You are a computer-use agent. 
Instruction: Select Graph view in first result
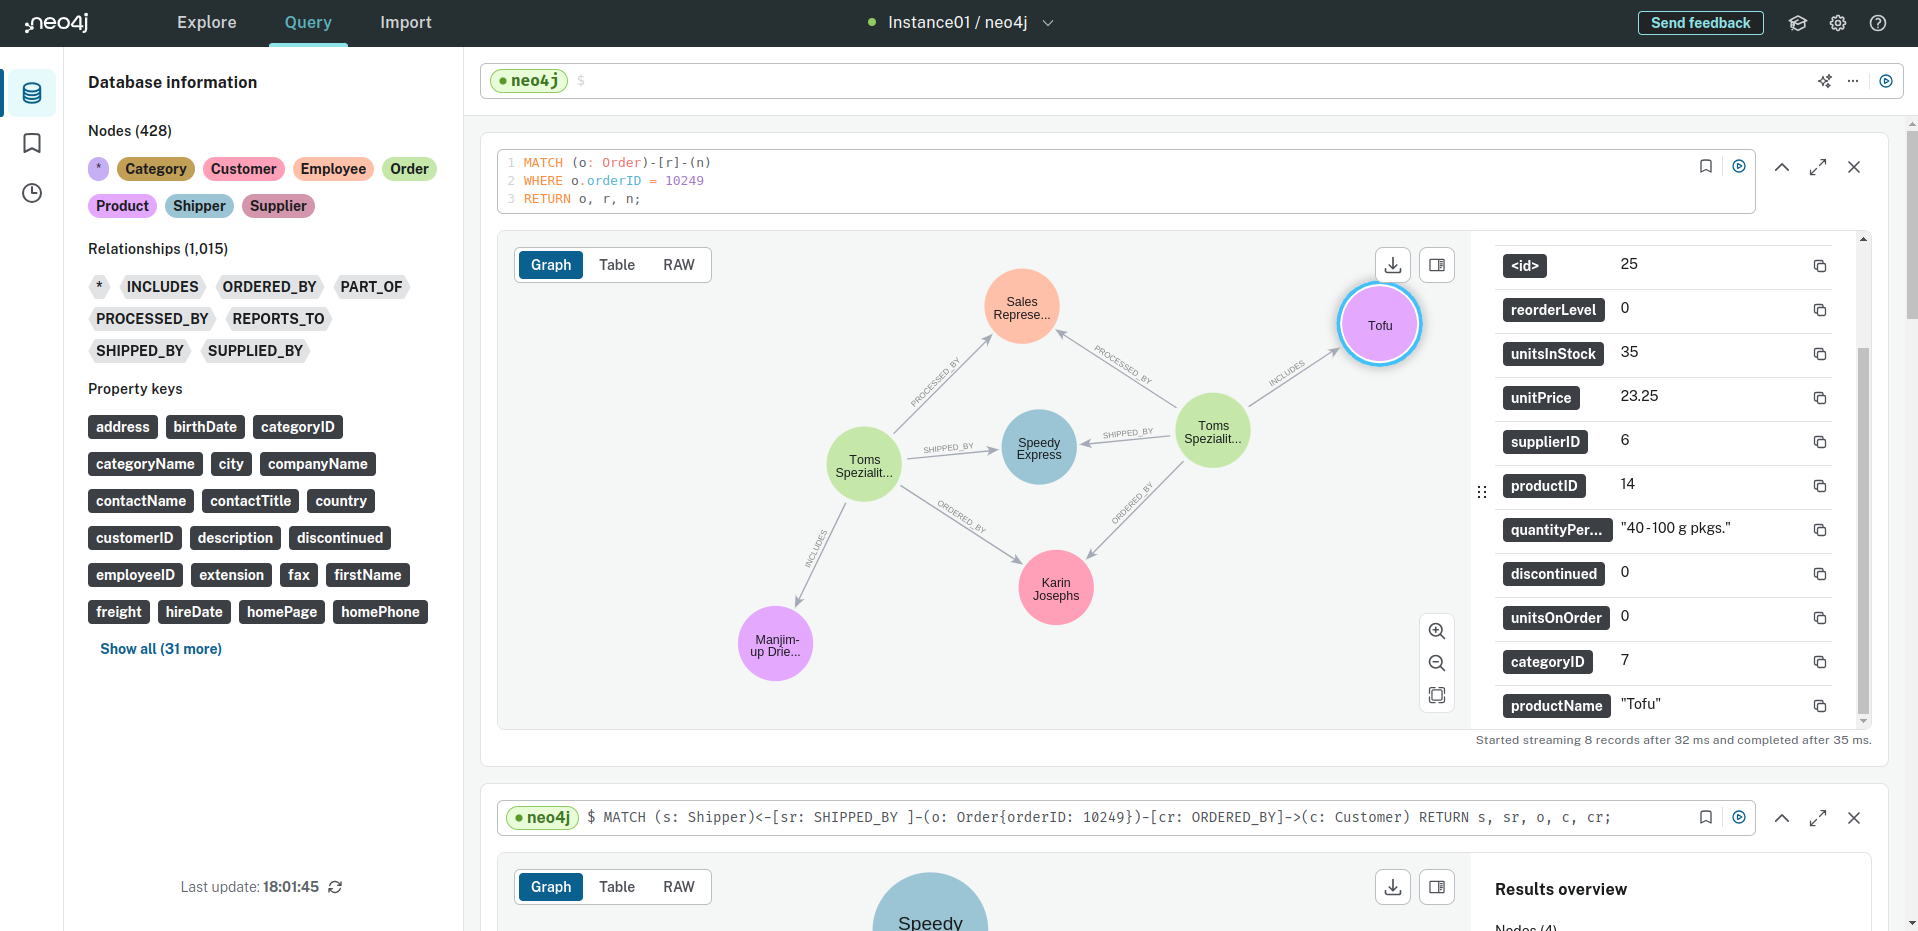point(551,265)
